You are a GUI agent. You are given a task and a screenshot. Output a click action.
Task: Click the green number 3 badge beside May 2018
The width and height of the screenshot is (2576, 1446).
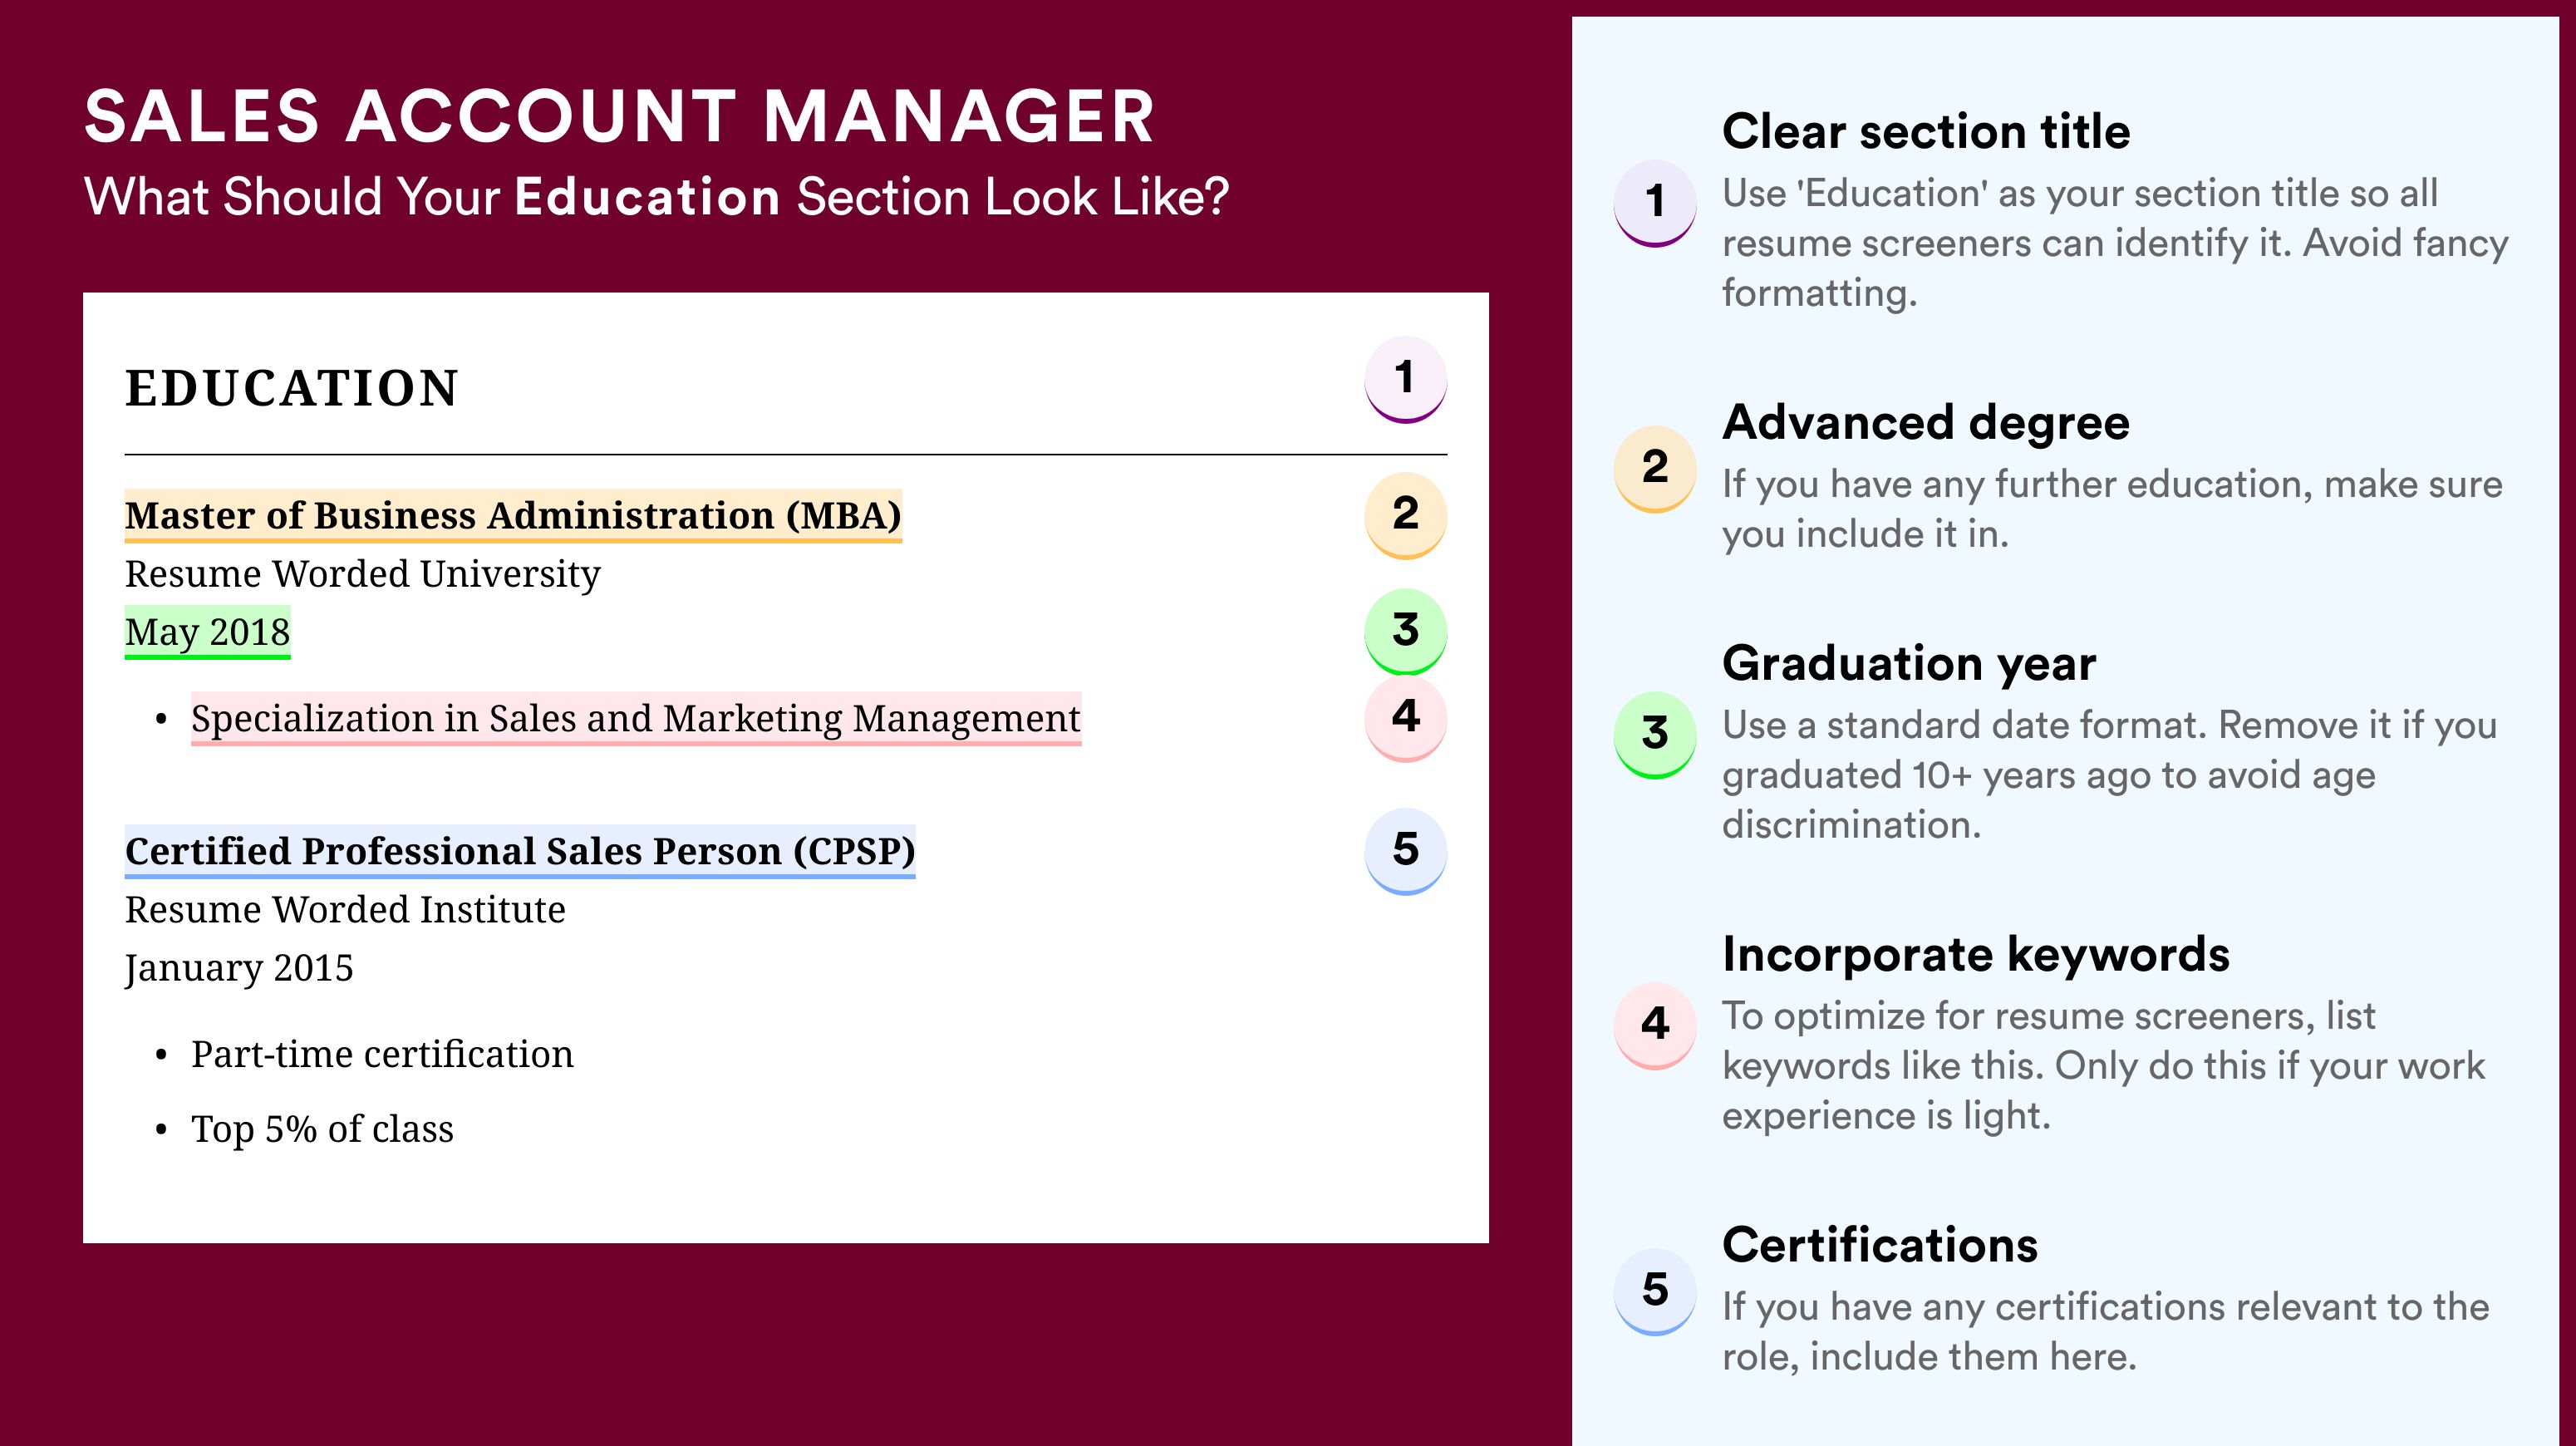point(1405,631)
